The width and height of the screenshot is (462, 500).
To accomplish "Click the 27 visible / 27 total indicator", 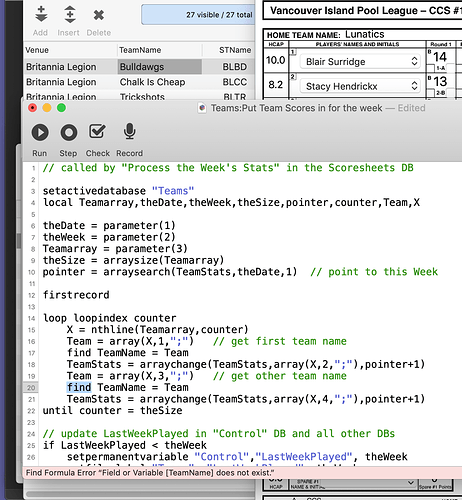I will pyautogui.click(x=198, y=15).
